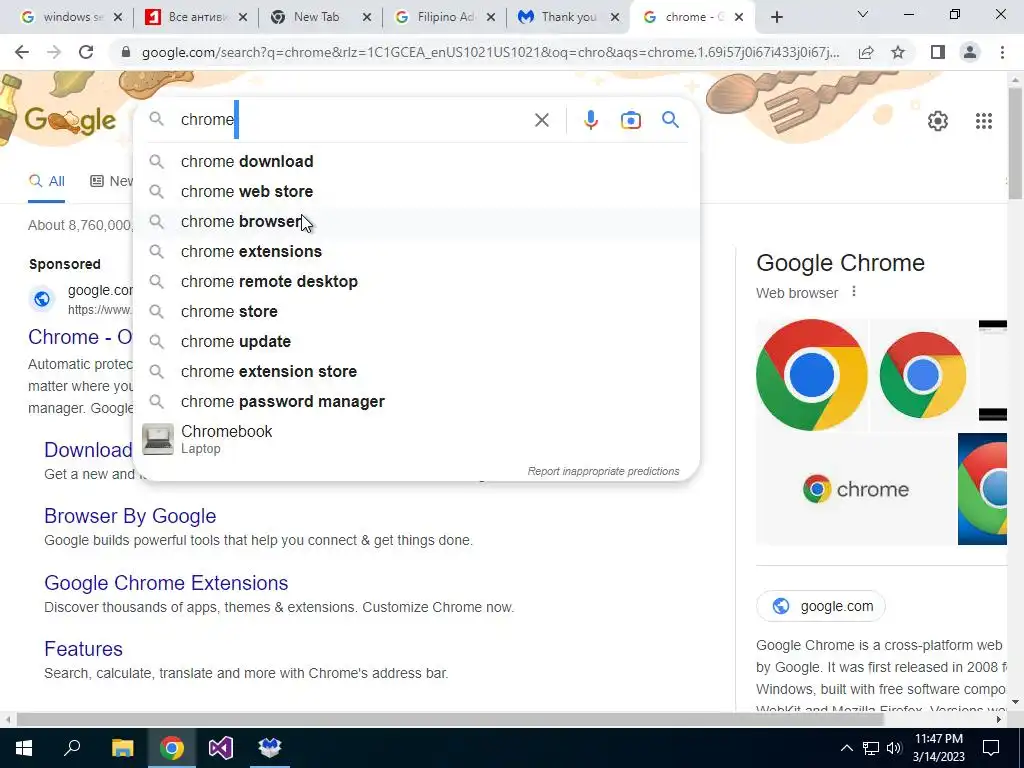
Task: Open a new tab with plus button
Action: pyautogui.click(x=776, y=18)
